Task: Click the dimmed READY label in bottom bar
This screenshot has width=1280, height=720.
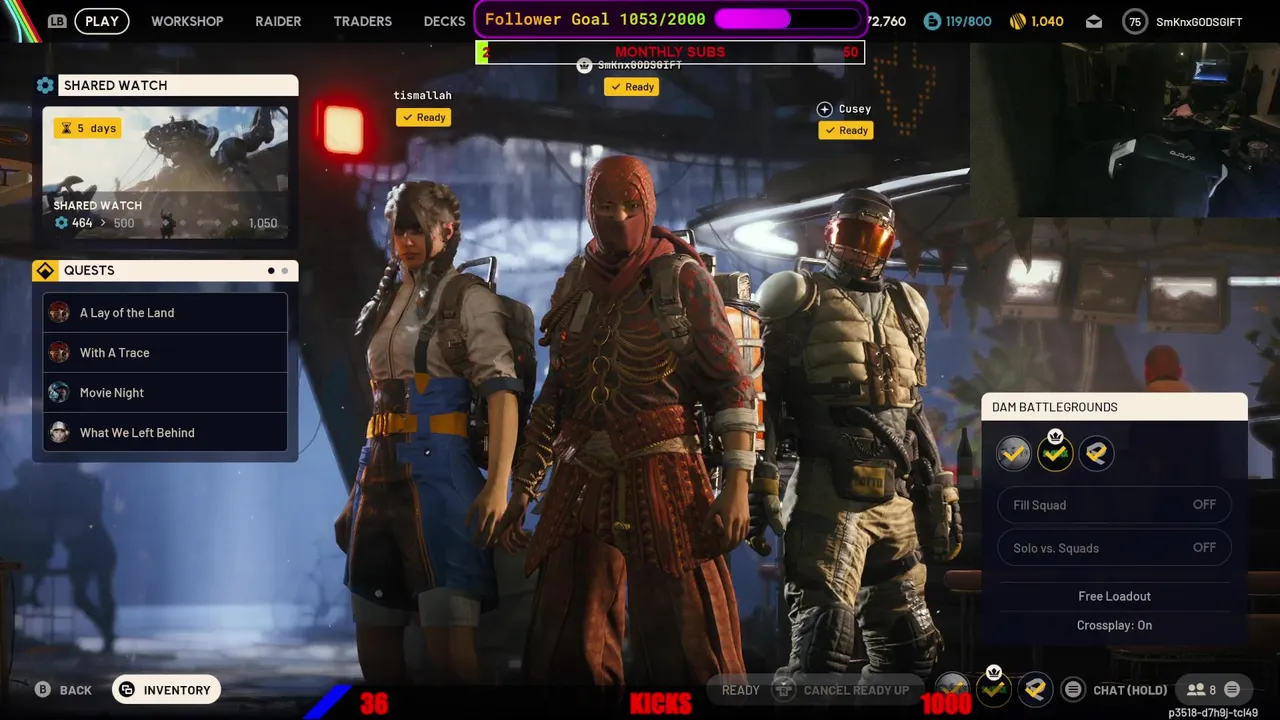Action: (741, 690)
